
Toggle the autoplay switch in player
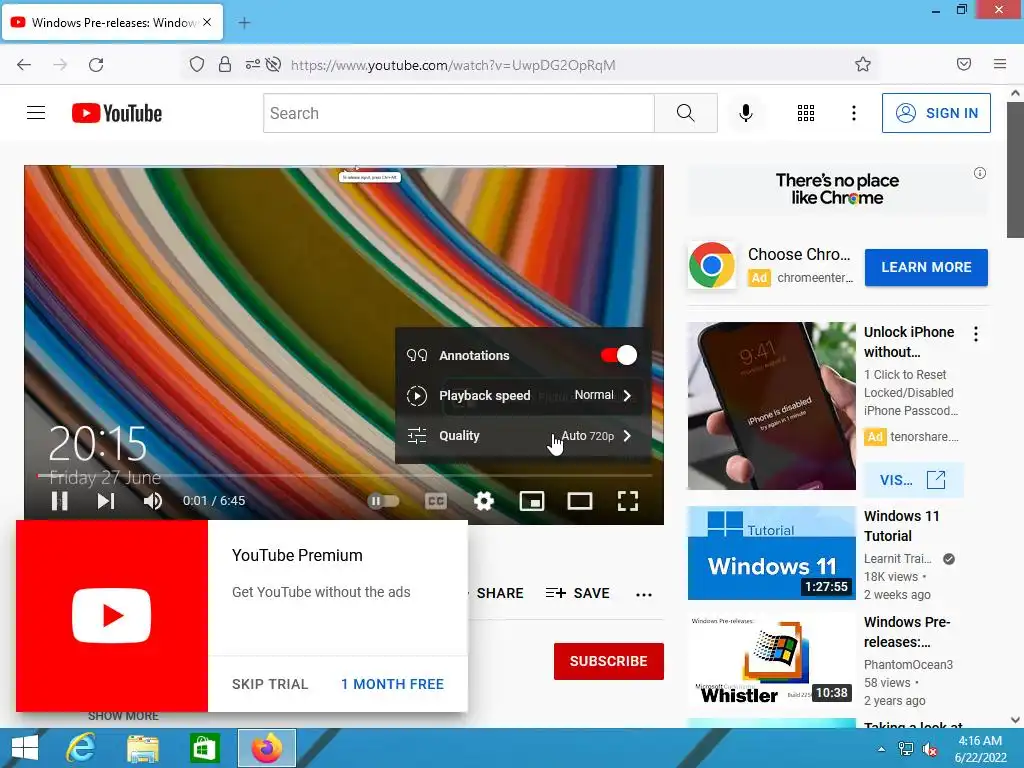coord(383,501)
